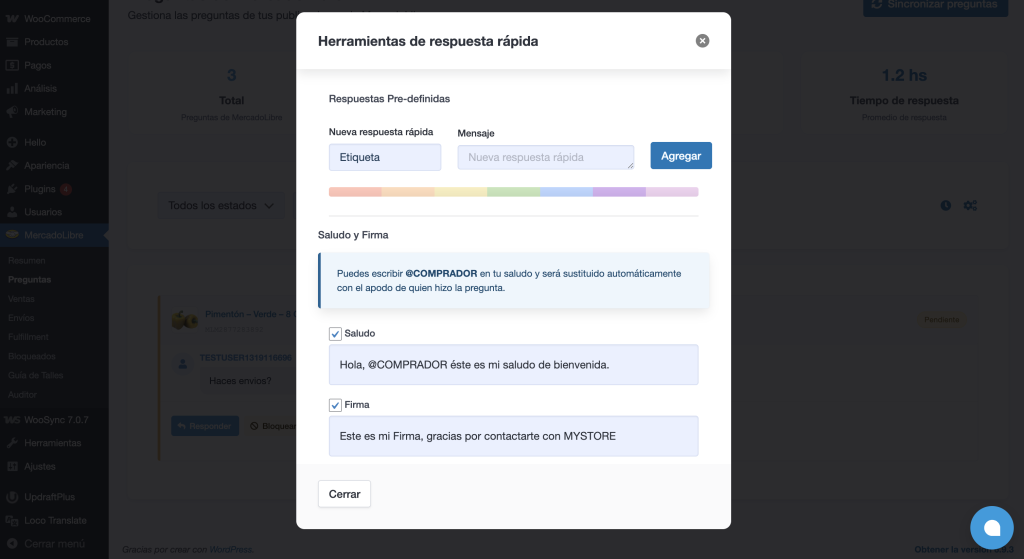Open Productos in the sidebar

pos(46,42)
